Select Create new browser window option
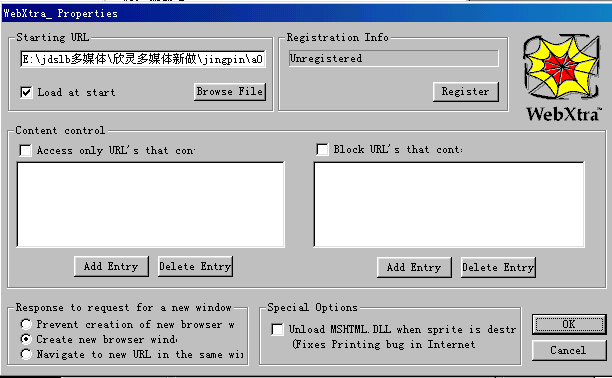Image resolution: width=612 pixels, height=378 pixels. coord(26,339)
